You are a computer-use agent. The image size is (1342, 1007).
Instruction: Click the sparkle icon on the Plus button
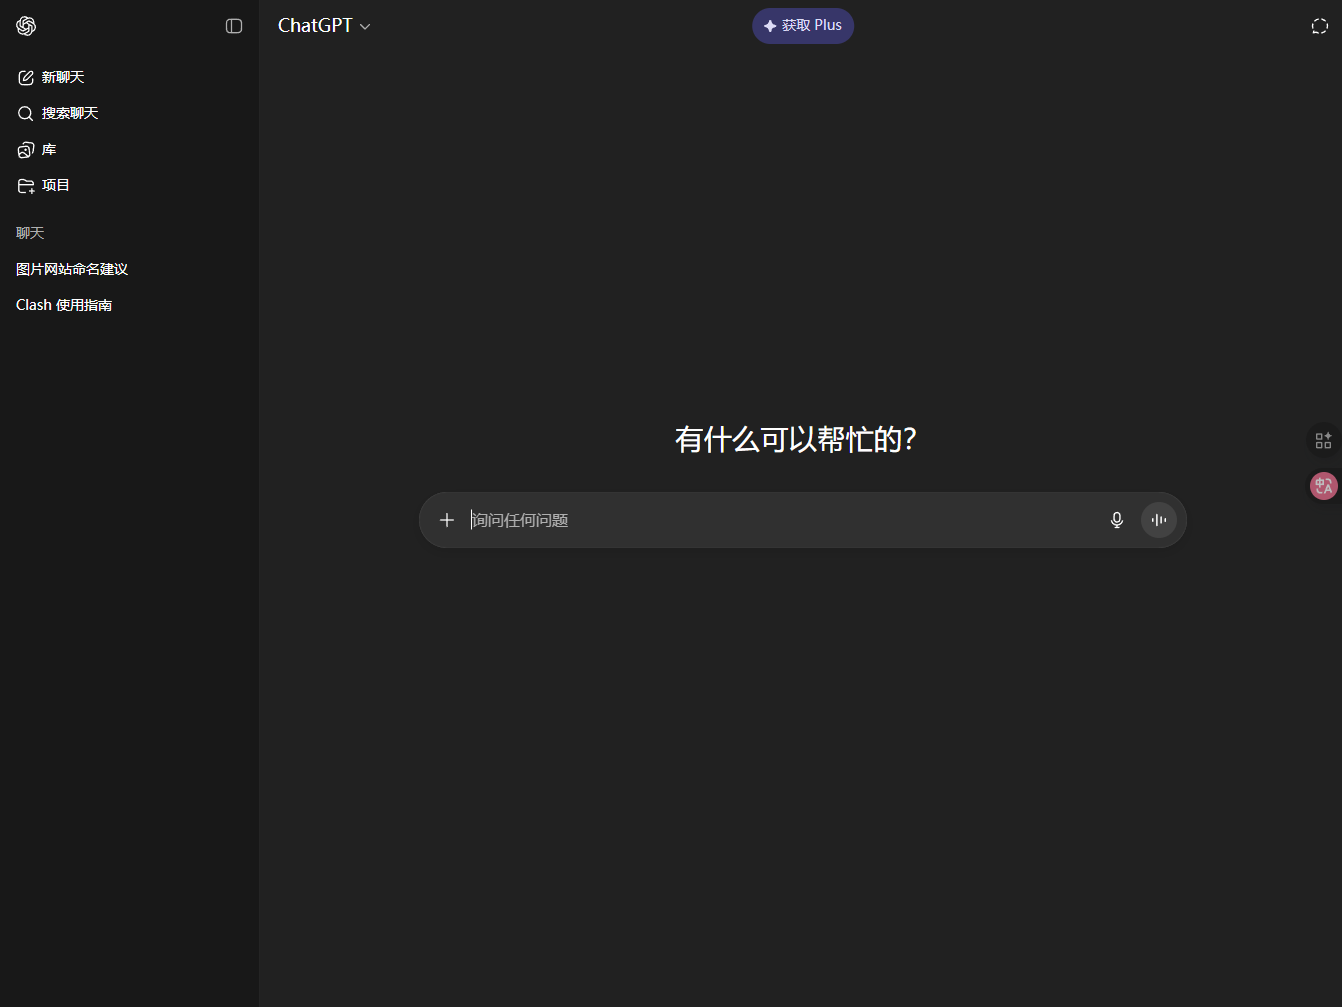(x=770, y=26)
